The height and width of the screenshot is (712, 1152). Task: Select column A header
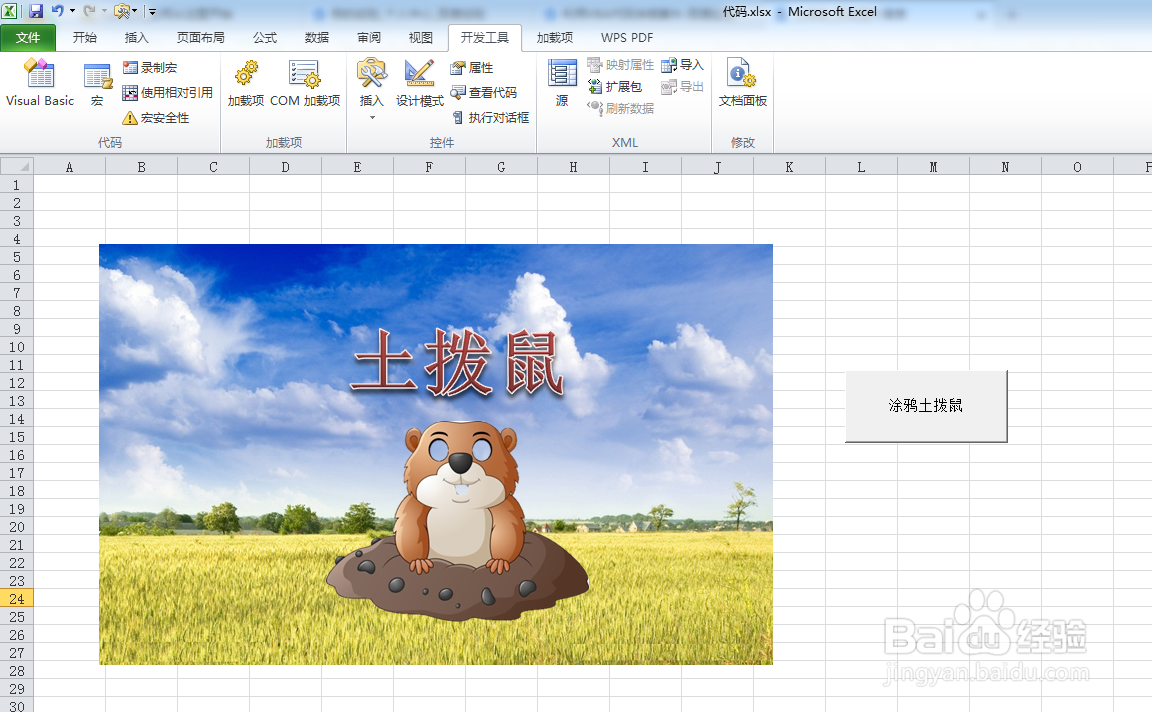(x=69, y=167)
